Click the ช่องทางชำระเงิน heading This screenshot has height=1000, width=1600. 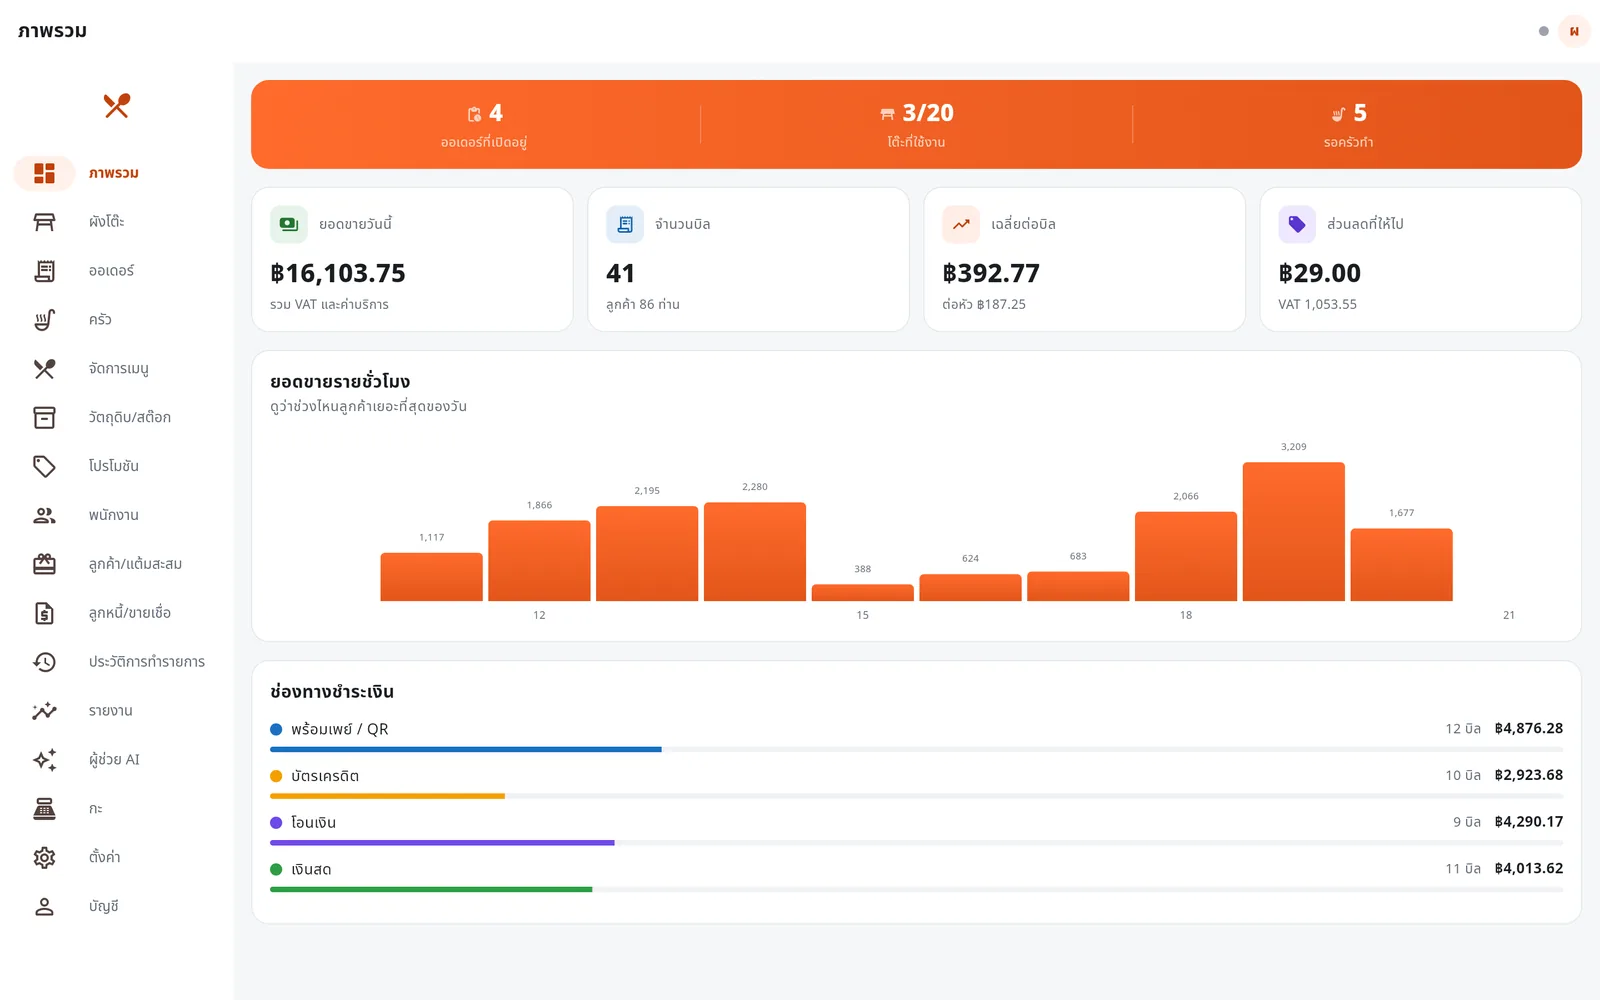tap(332, 691)
